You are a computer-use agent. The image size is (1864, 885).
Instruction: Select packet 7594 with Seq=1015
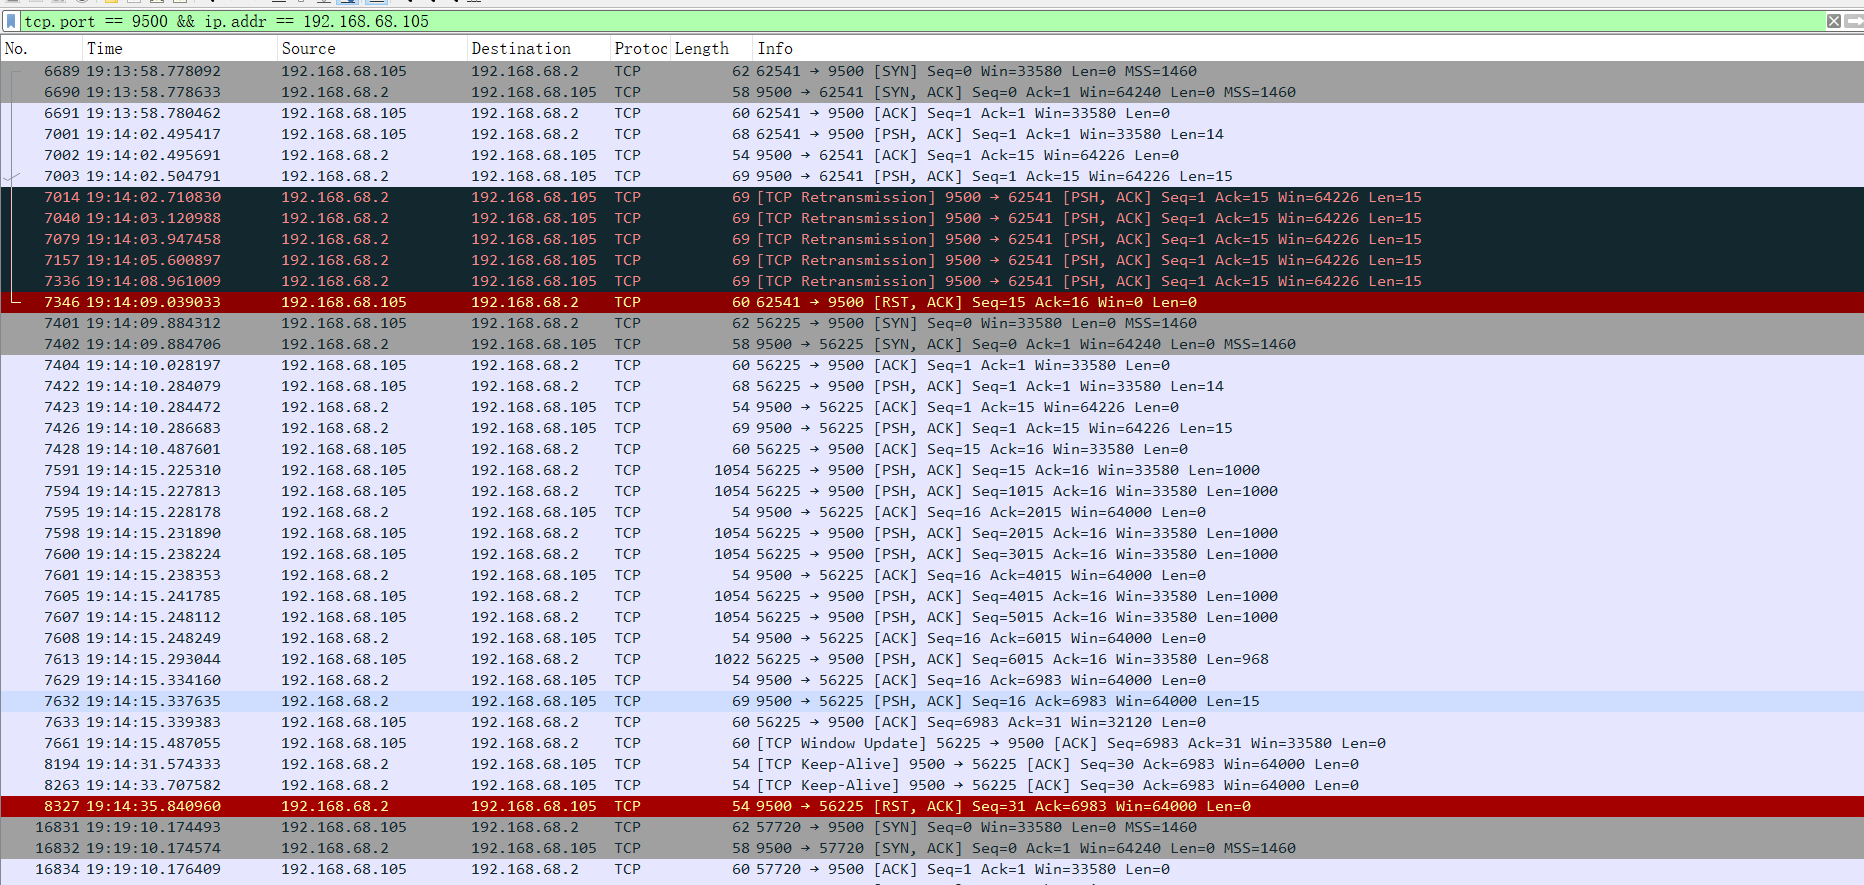[x=932, y=491]
